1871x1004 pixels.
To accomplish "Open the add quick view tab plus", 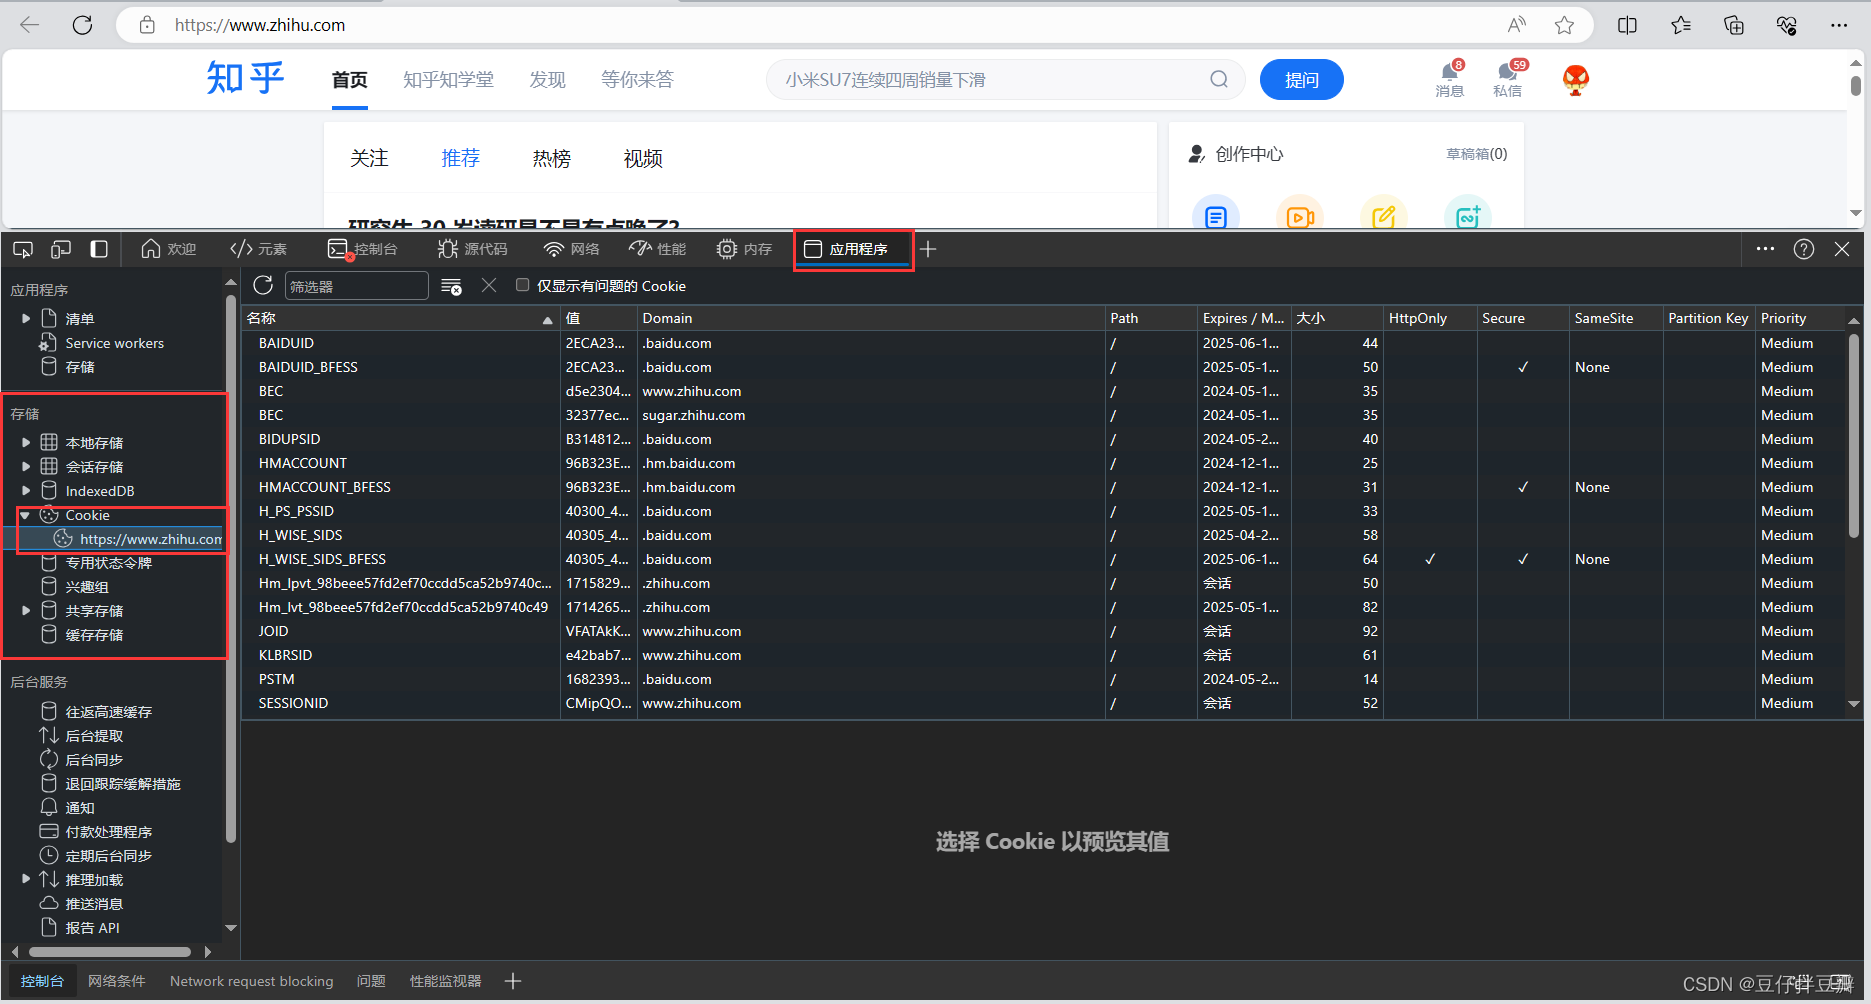I will click(x=513, y=981).
